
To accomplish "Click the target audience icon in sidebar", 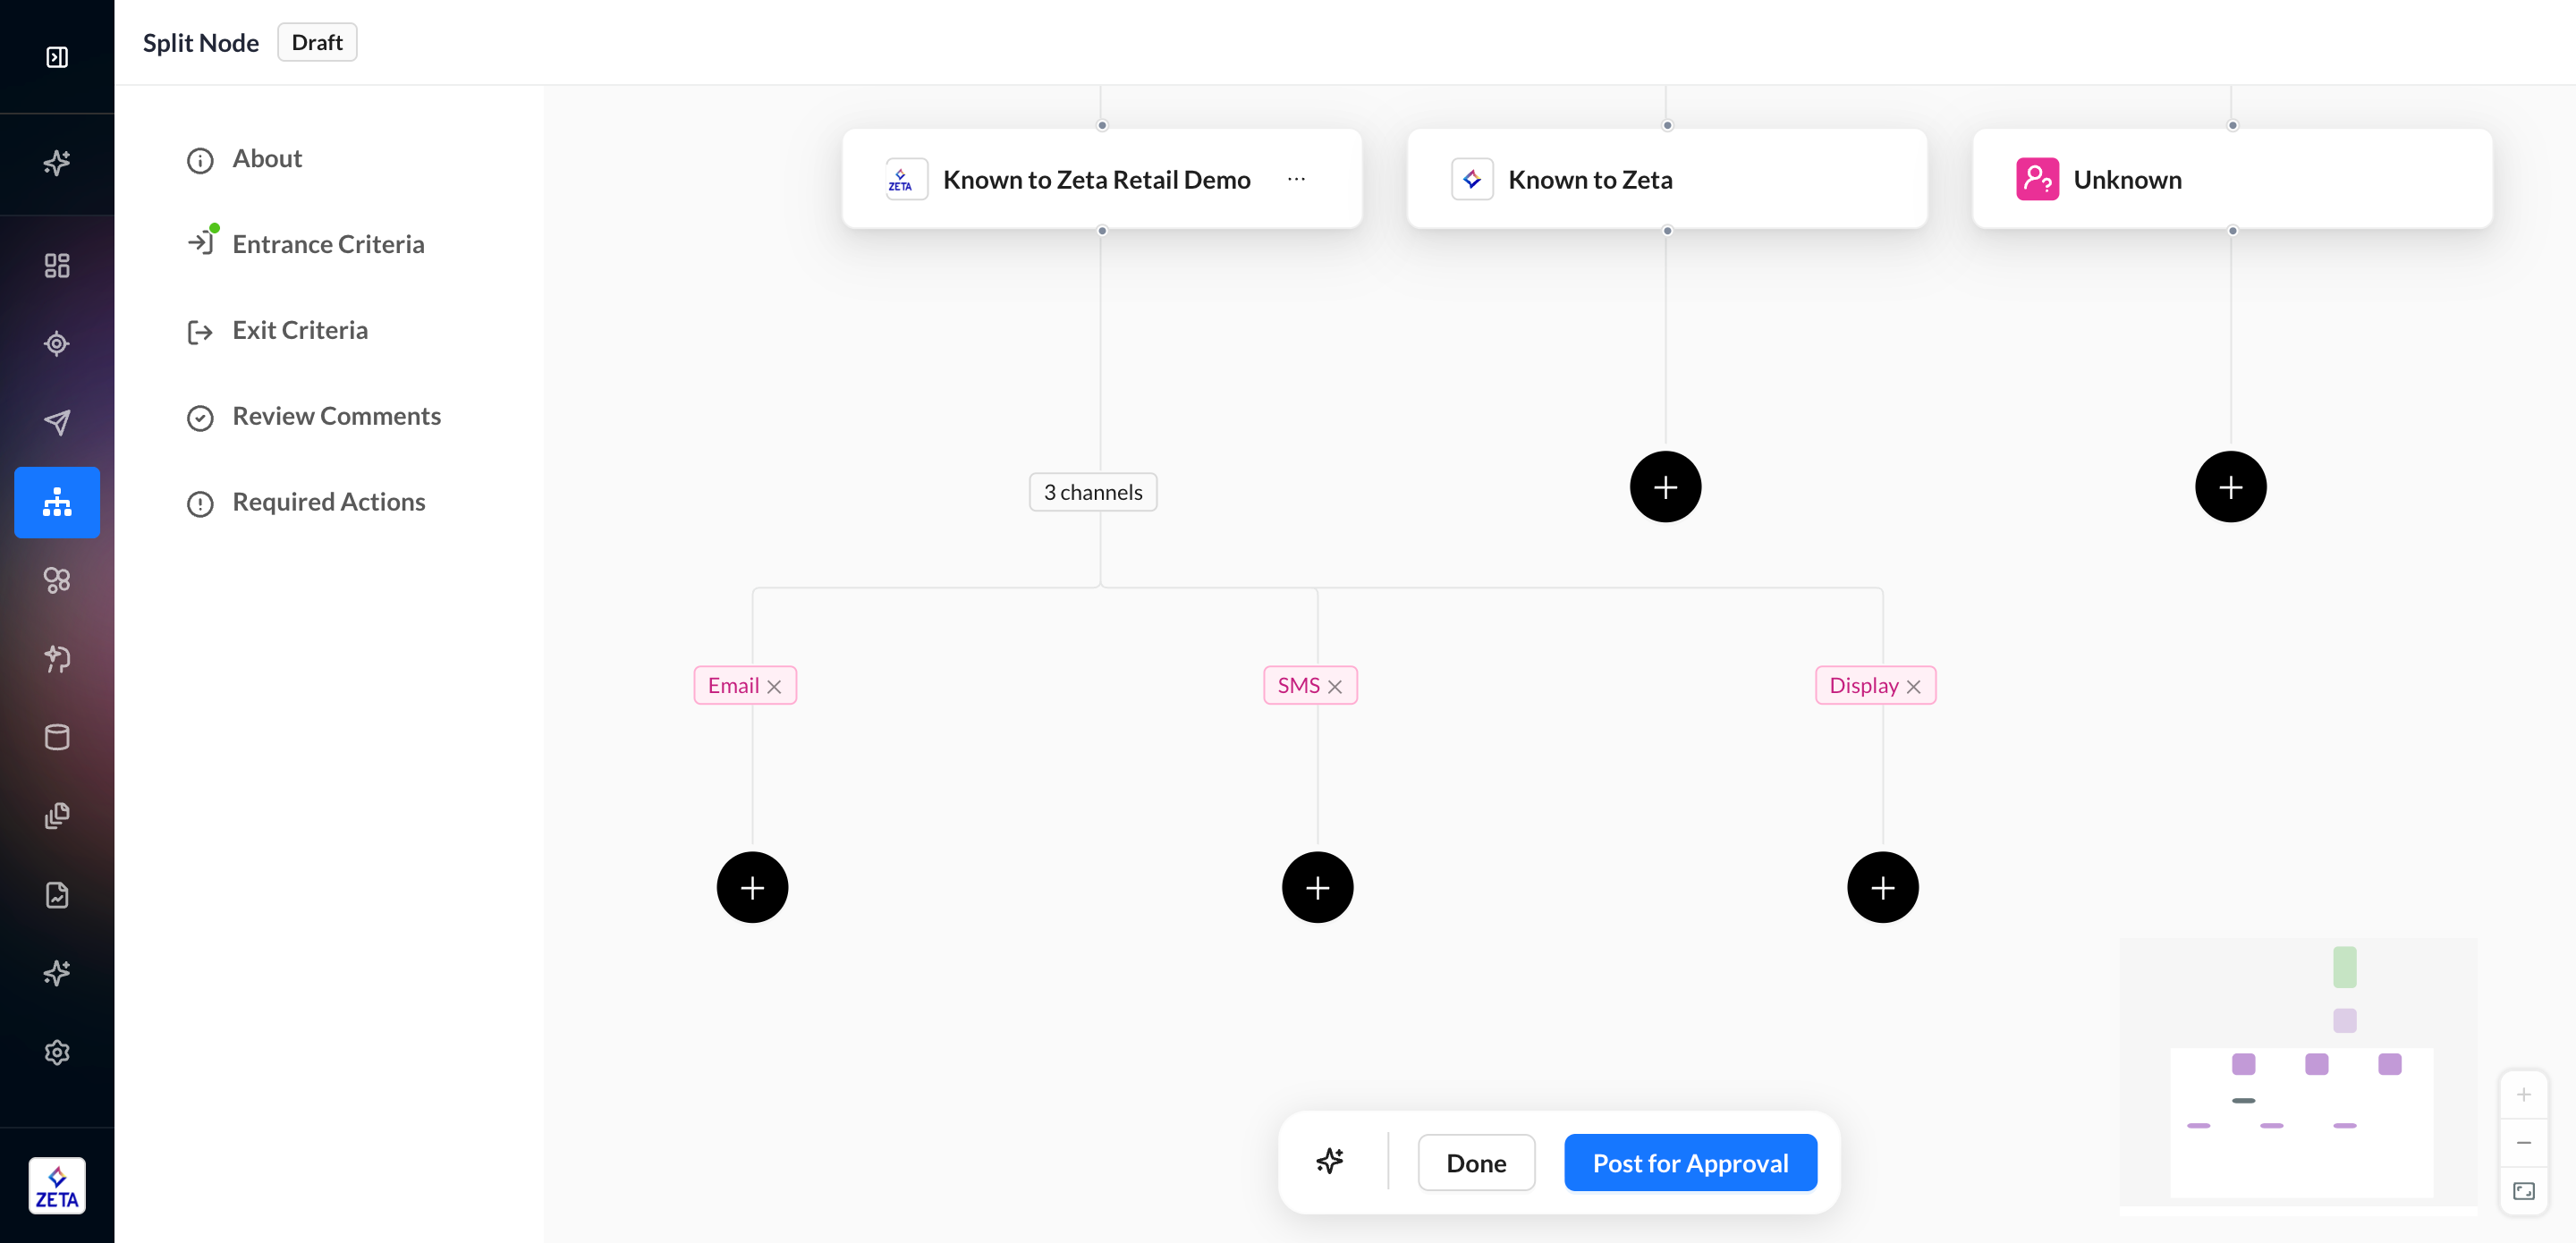I will [57, 344].
